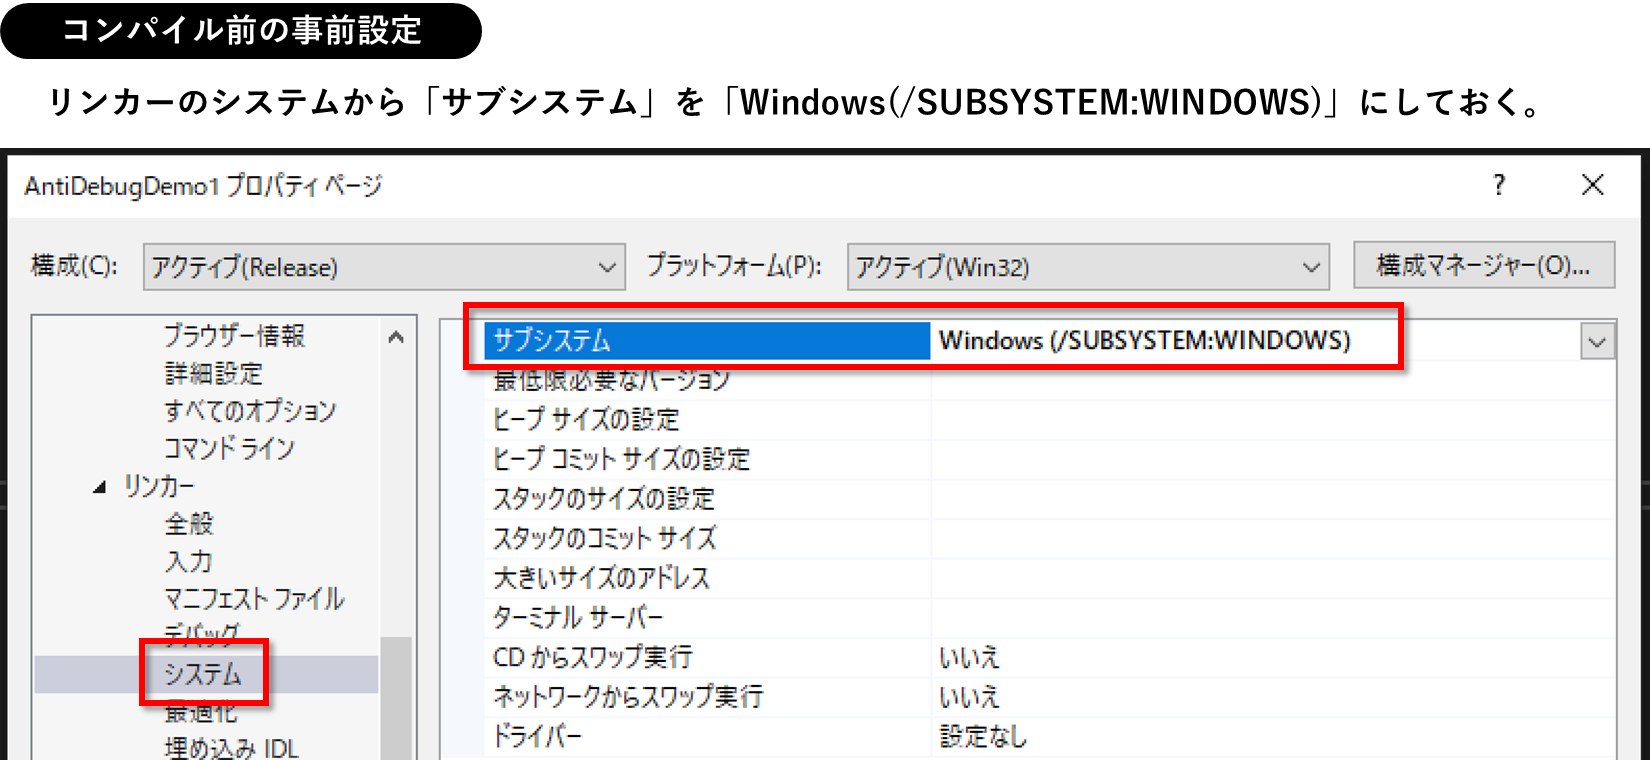Screen dimensions: 1650x760
Task: Select the スタックのコミット サイズ property
Action: (x=605, y=539)
